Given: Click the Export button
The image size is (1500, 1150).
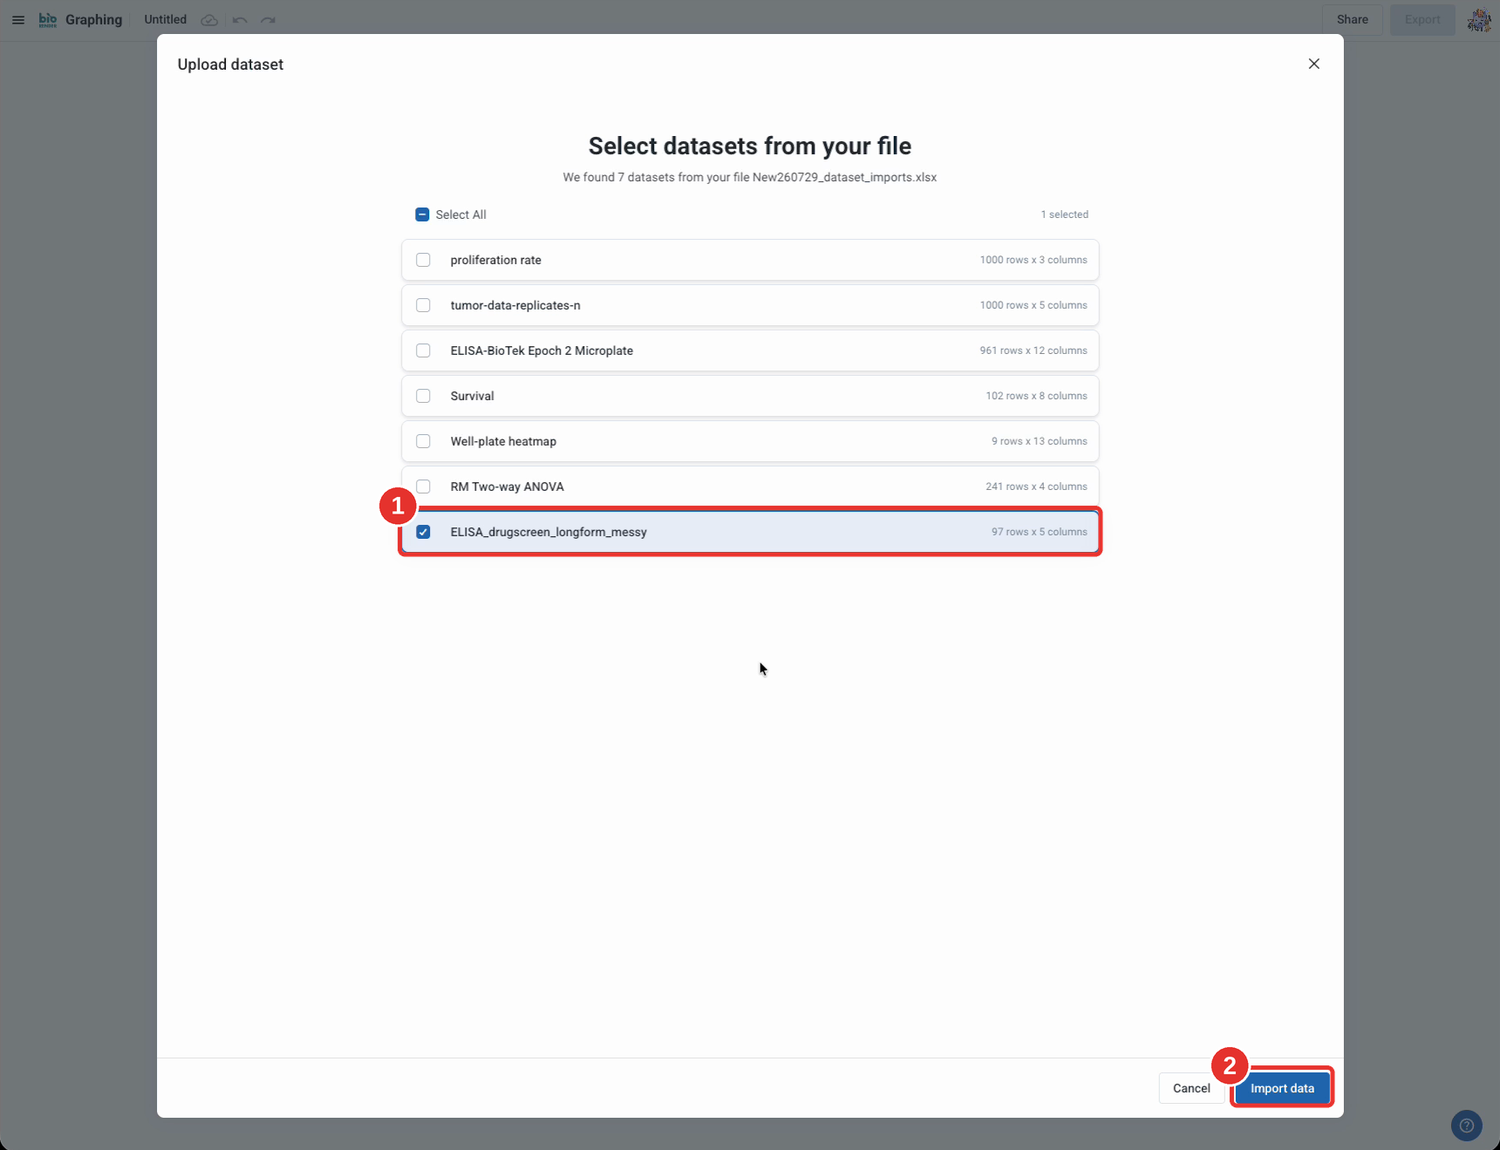Looking at the screenshot, I should pyautogui.click(x=1422, y=20).
